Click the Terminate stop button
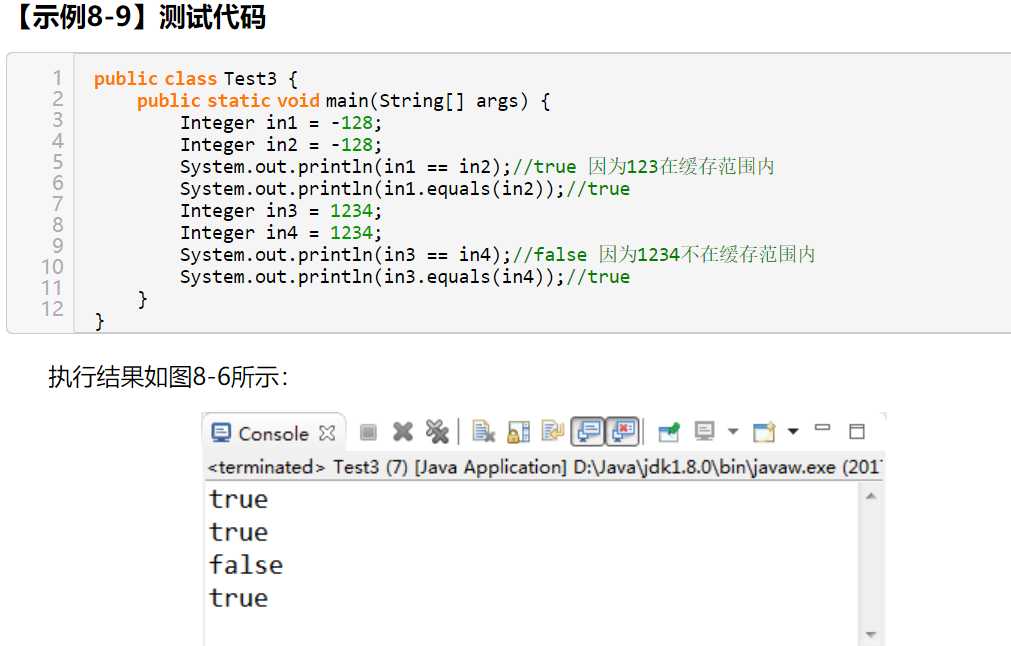 pos(368,431)
